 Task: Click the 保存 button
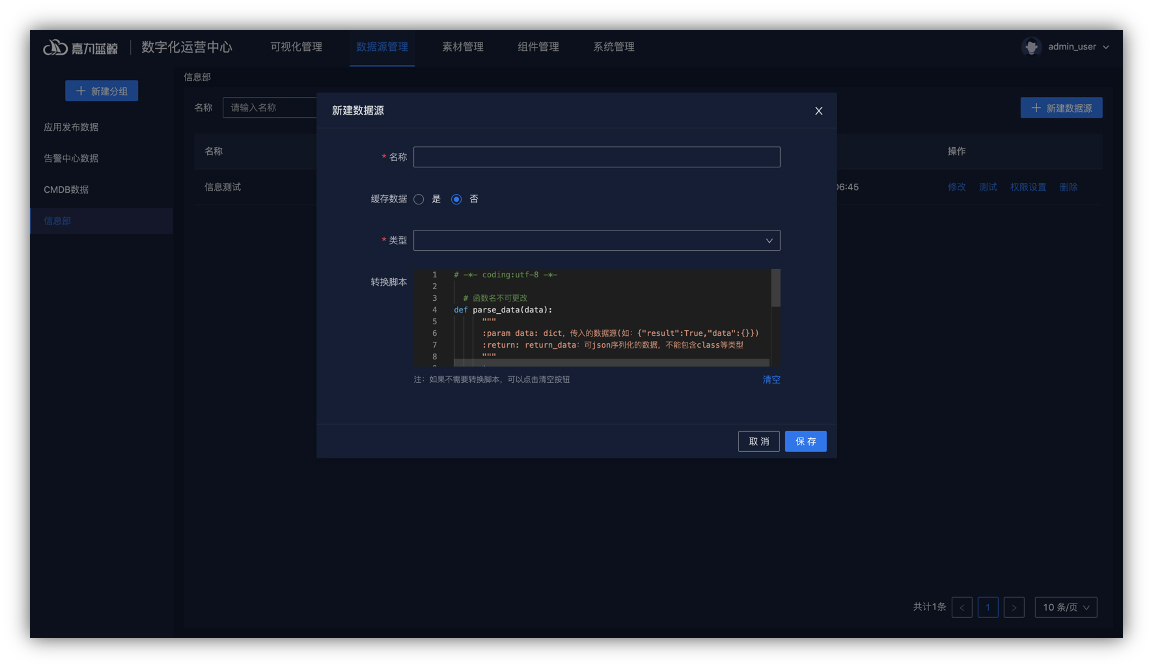805,441
